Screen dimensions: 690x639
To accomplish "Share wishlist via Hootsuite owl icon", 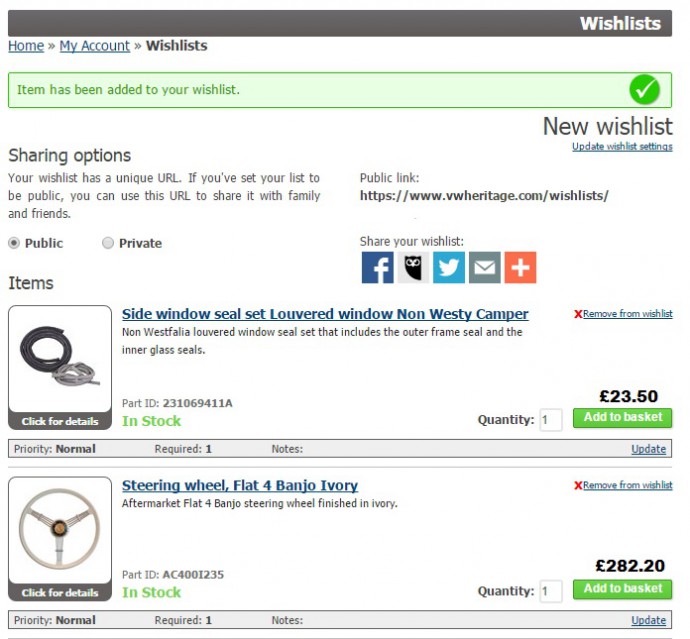I will [413, 268].
